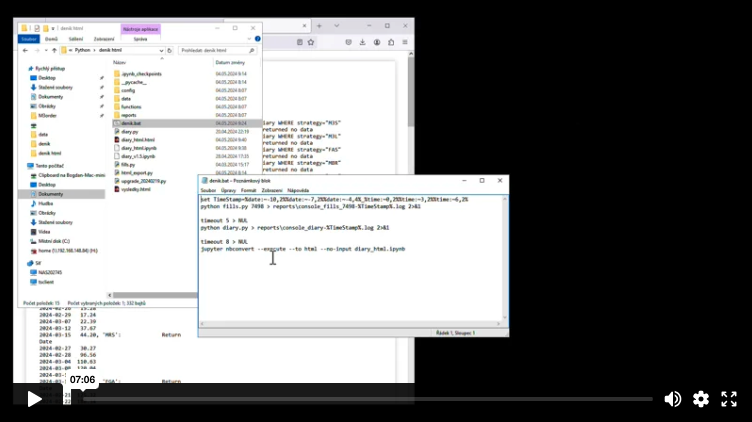Select the denik.bat file
This screenshot has height=422, width=752.
pyautogui.click(x=131, y=123)
